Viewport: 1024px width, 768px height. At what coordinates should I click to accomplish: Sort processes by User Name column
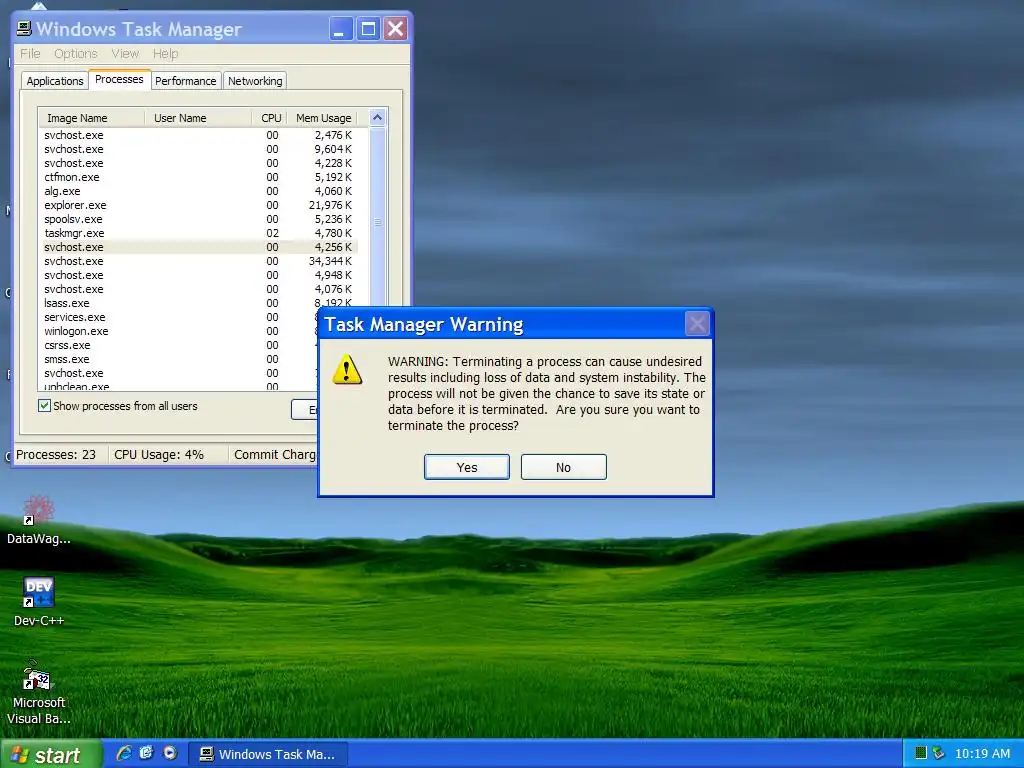[x=198, y=118]
